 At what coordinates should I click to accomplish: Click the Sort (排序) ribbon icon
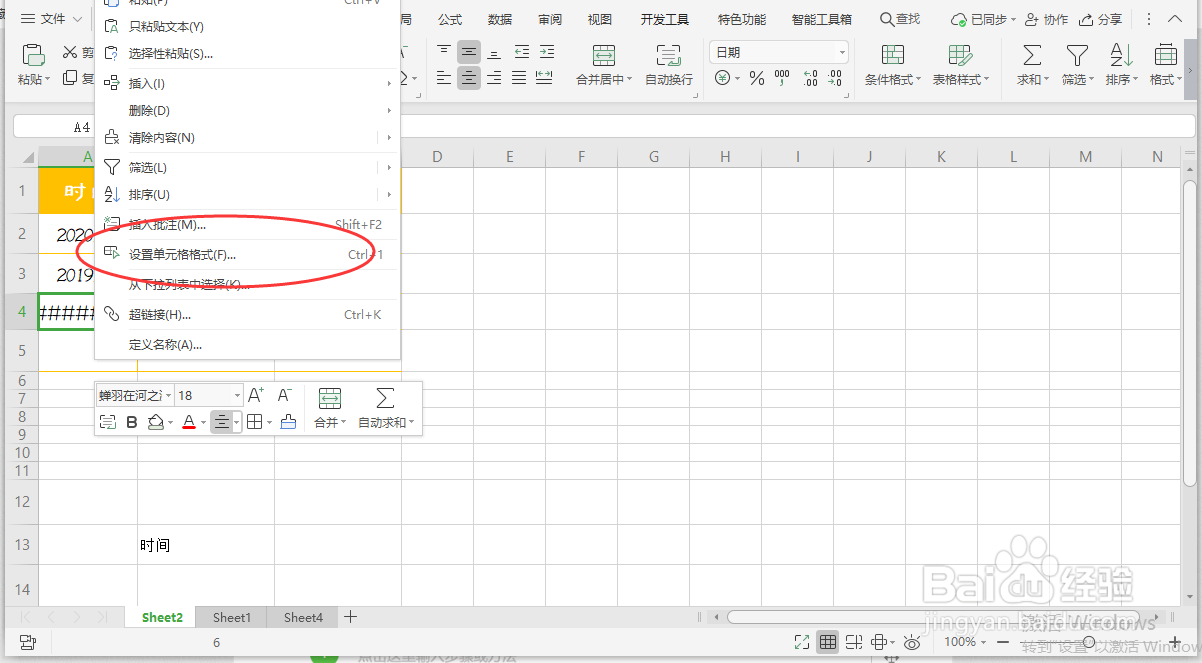click(1121, 55)
